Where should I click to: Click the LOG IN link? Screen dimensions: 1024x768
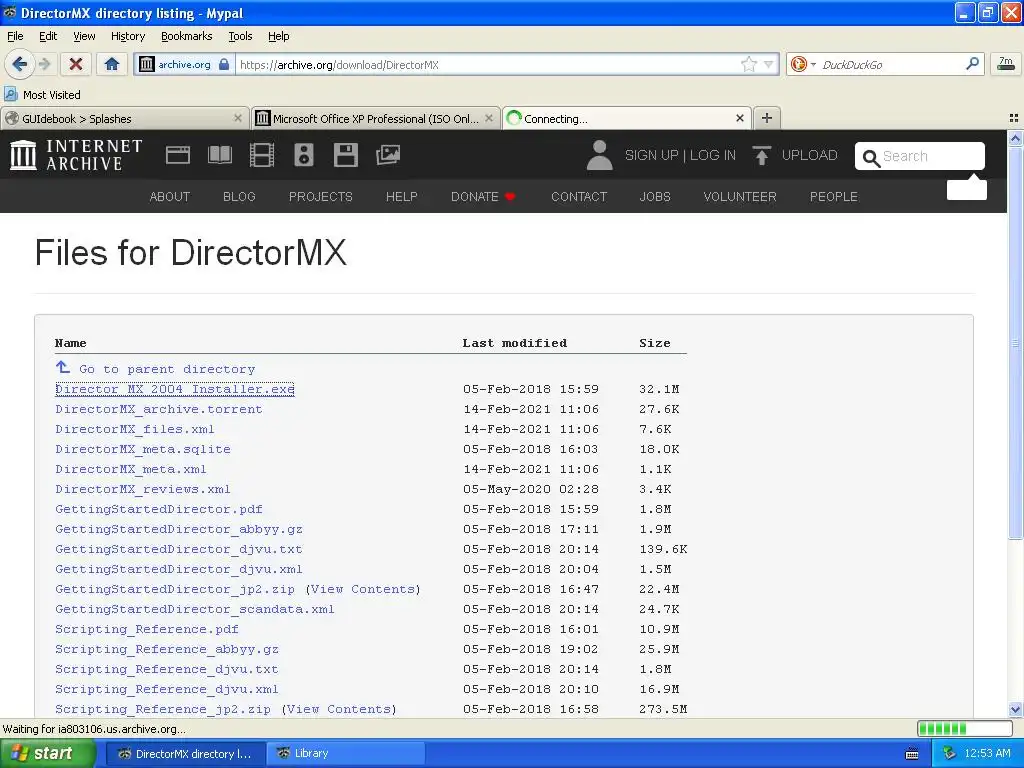point(713,155)
